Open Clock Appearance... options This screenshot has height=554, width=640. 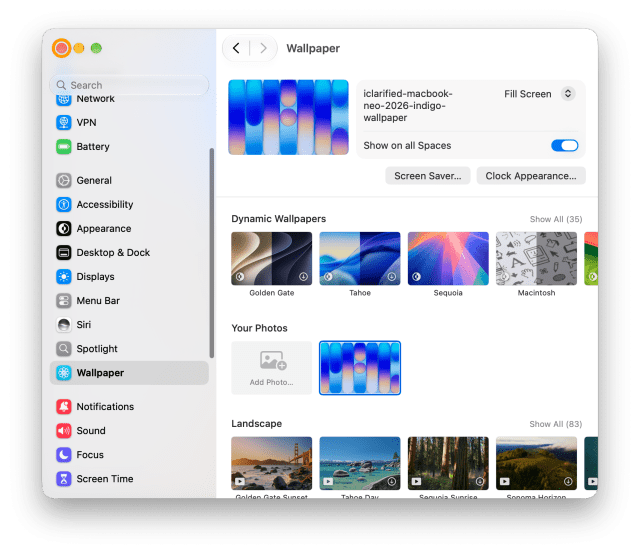click(x=531, y=176)
